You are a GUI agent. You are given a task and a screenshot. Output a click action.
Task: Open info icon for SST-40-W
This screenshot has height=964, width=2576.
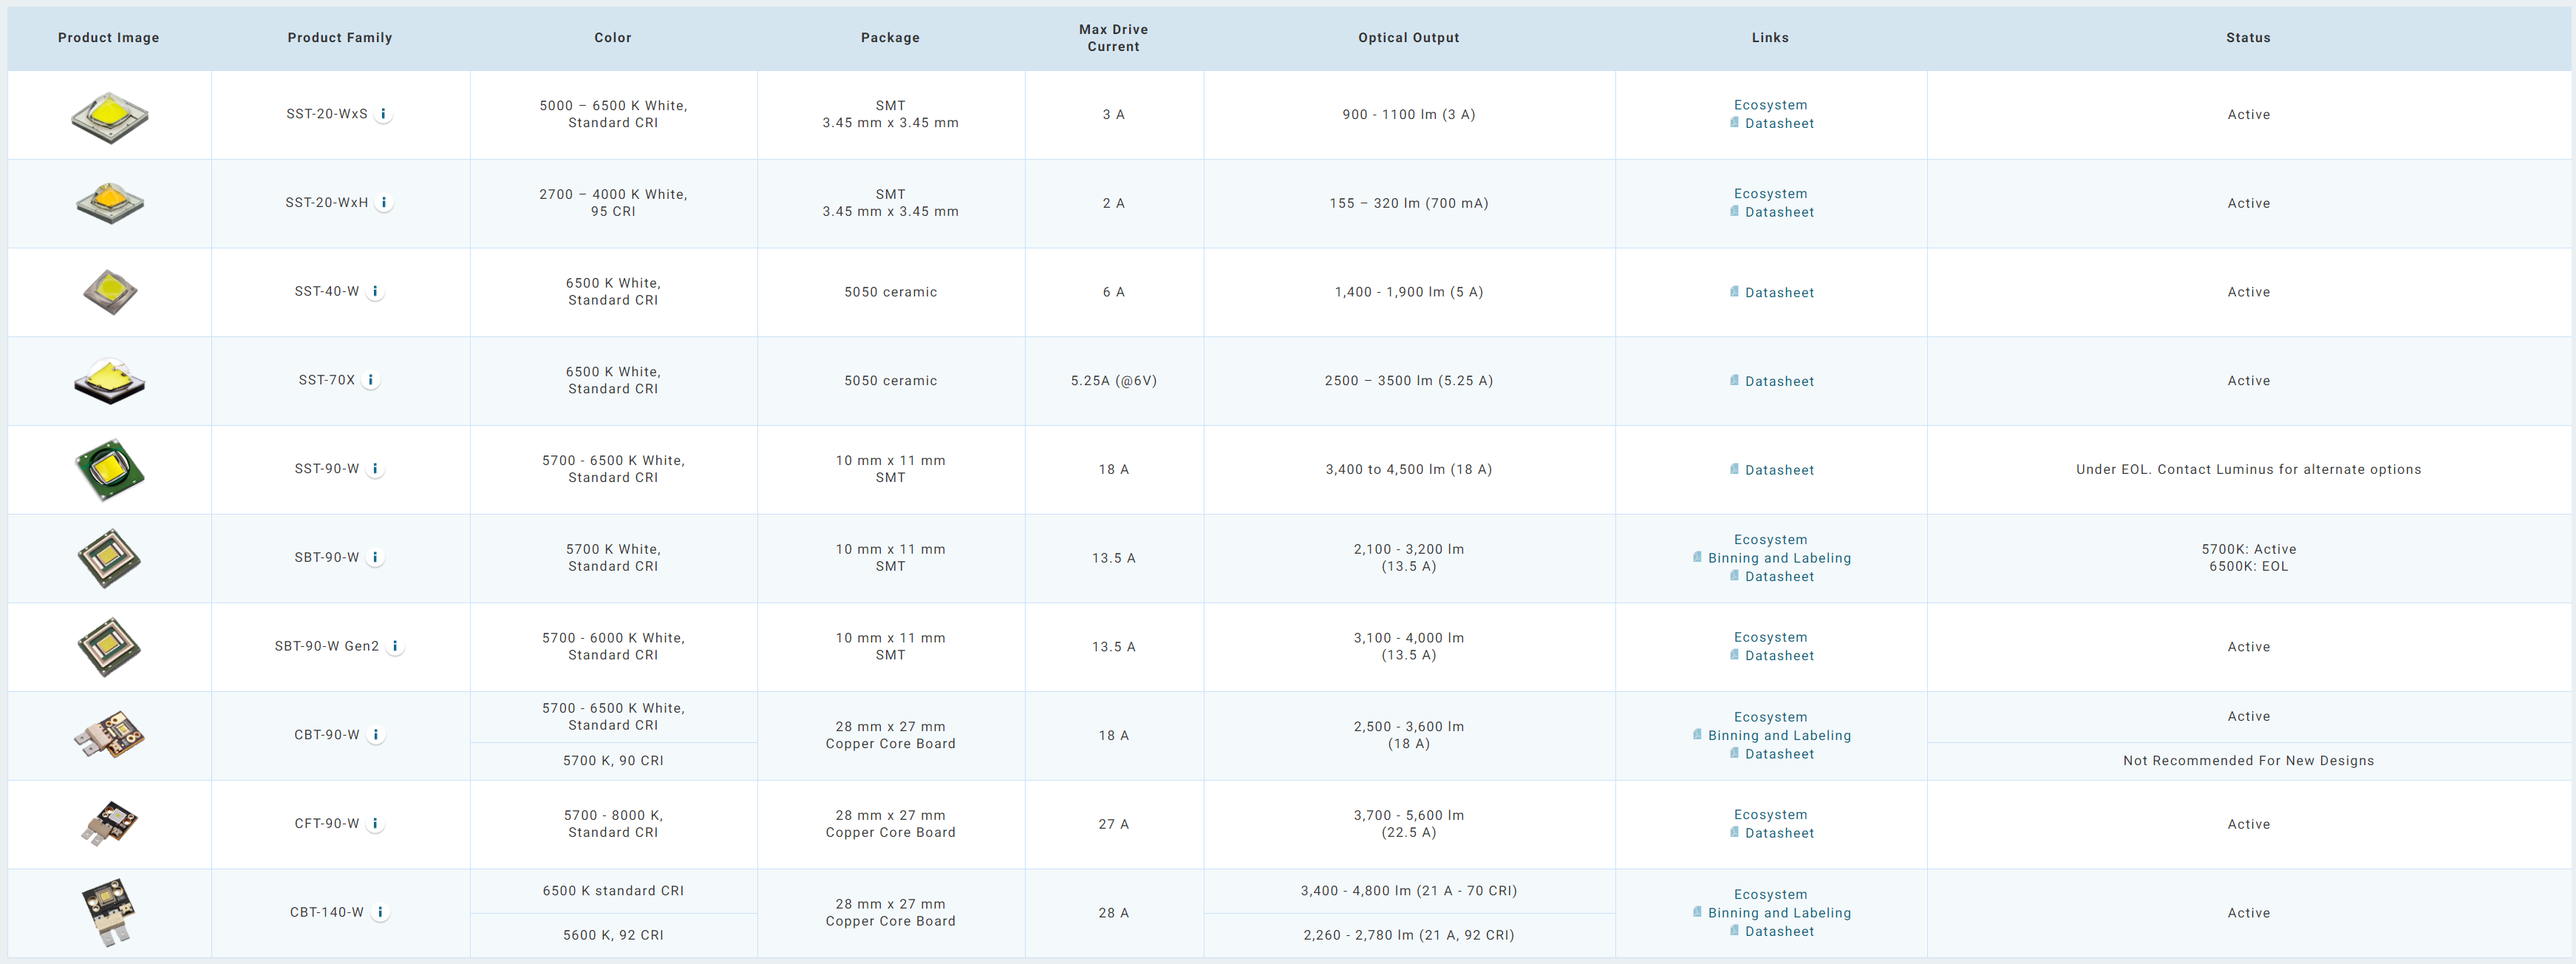[375, 292]
